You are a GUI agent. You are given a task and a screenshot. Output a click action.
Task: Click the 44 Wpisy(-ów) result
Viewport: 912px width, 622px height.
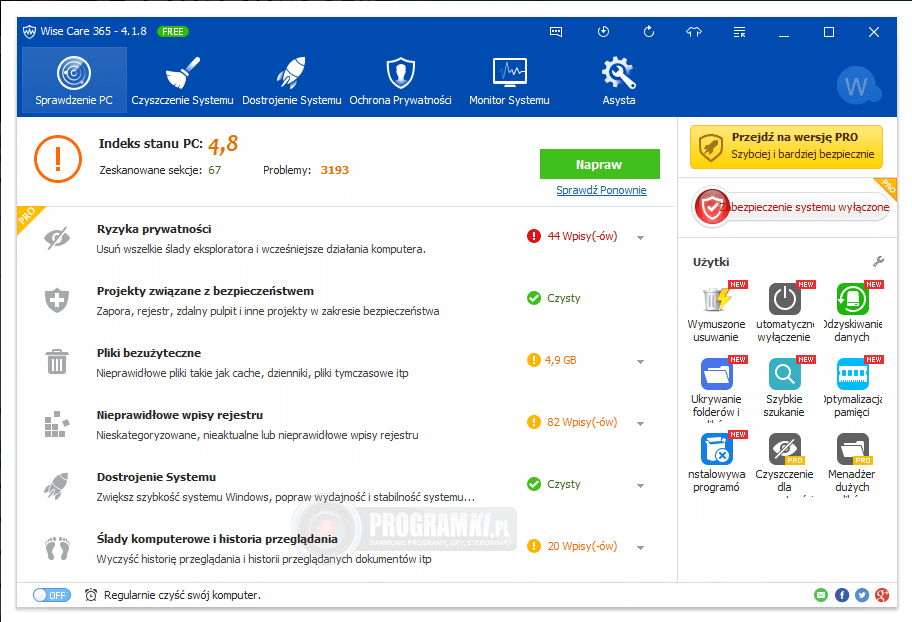point(582,236)
